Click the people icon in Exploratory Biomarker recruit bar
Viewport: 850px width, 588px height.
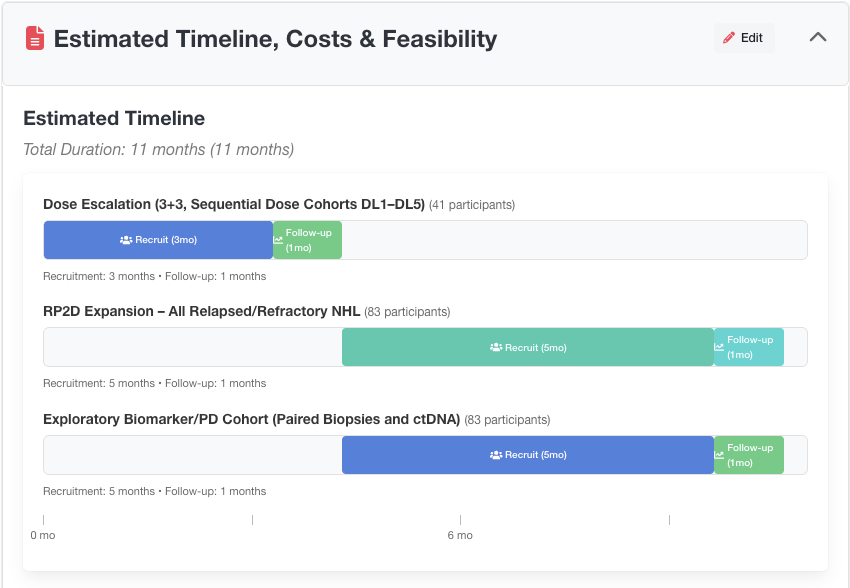496,455
